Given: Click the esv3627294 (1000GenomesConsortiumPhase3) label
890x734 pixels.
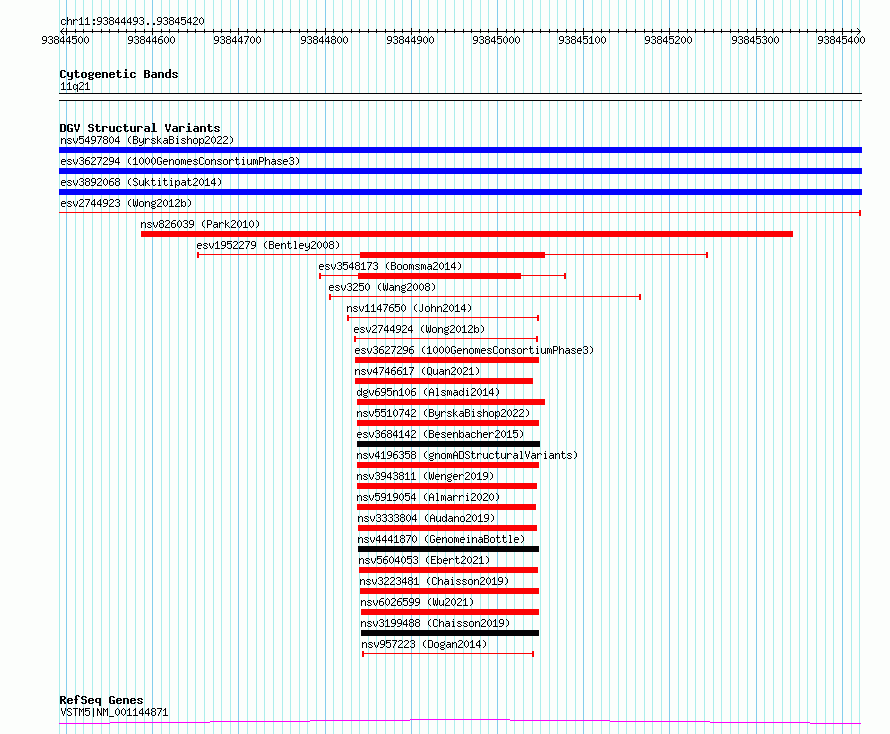Looking at the screenshot, I should click(180, 161).
